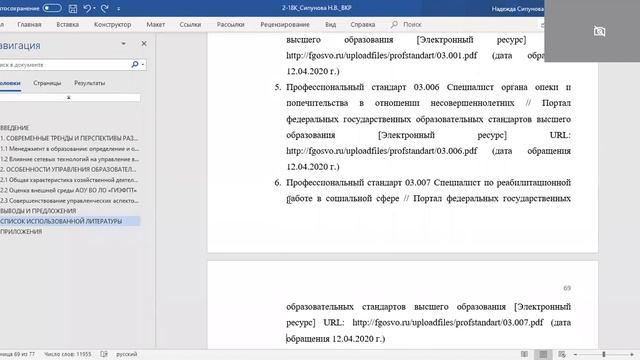Switch to Print Layout view icon
640x360 pixels.
(543, 354)
